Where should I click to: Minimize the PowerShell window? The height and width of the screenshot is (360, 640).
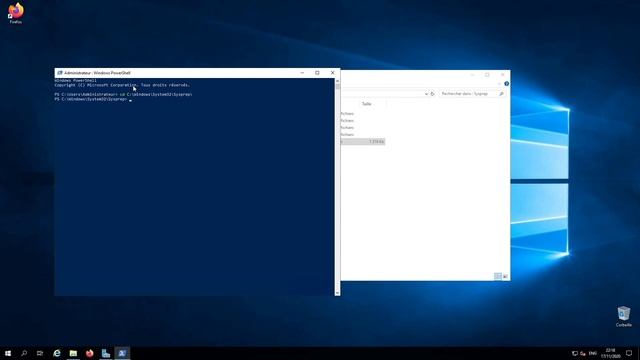(x=302, y=73)
